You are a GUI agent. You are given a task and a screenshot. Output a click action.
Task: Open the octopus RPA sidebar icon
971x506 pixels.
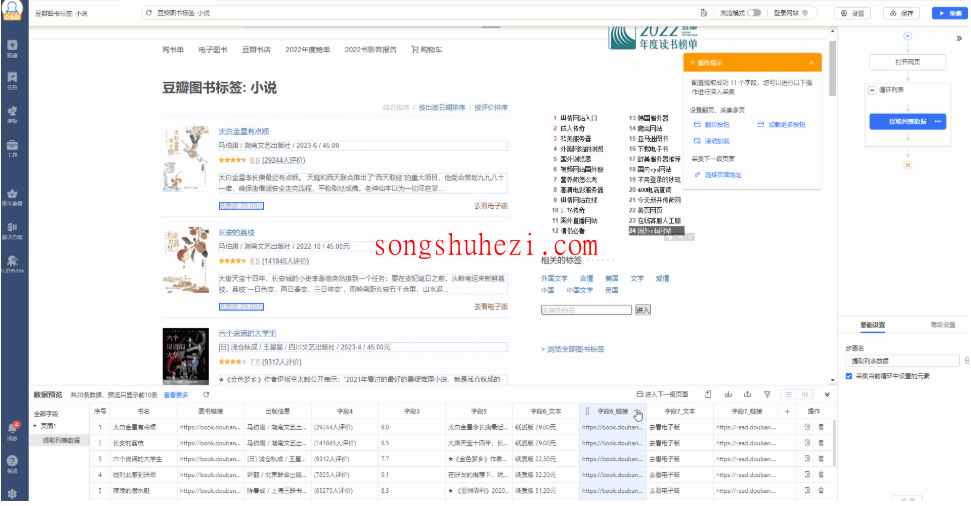click(12, 264)
